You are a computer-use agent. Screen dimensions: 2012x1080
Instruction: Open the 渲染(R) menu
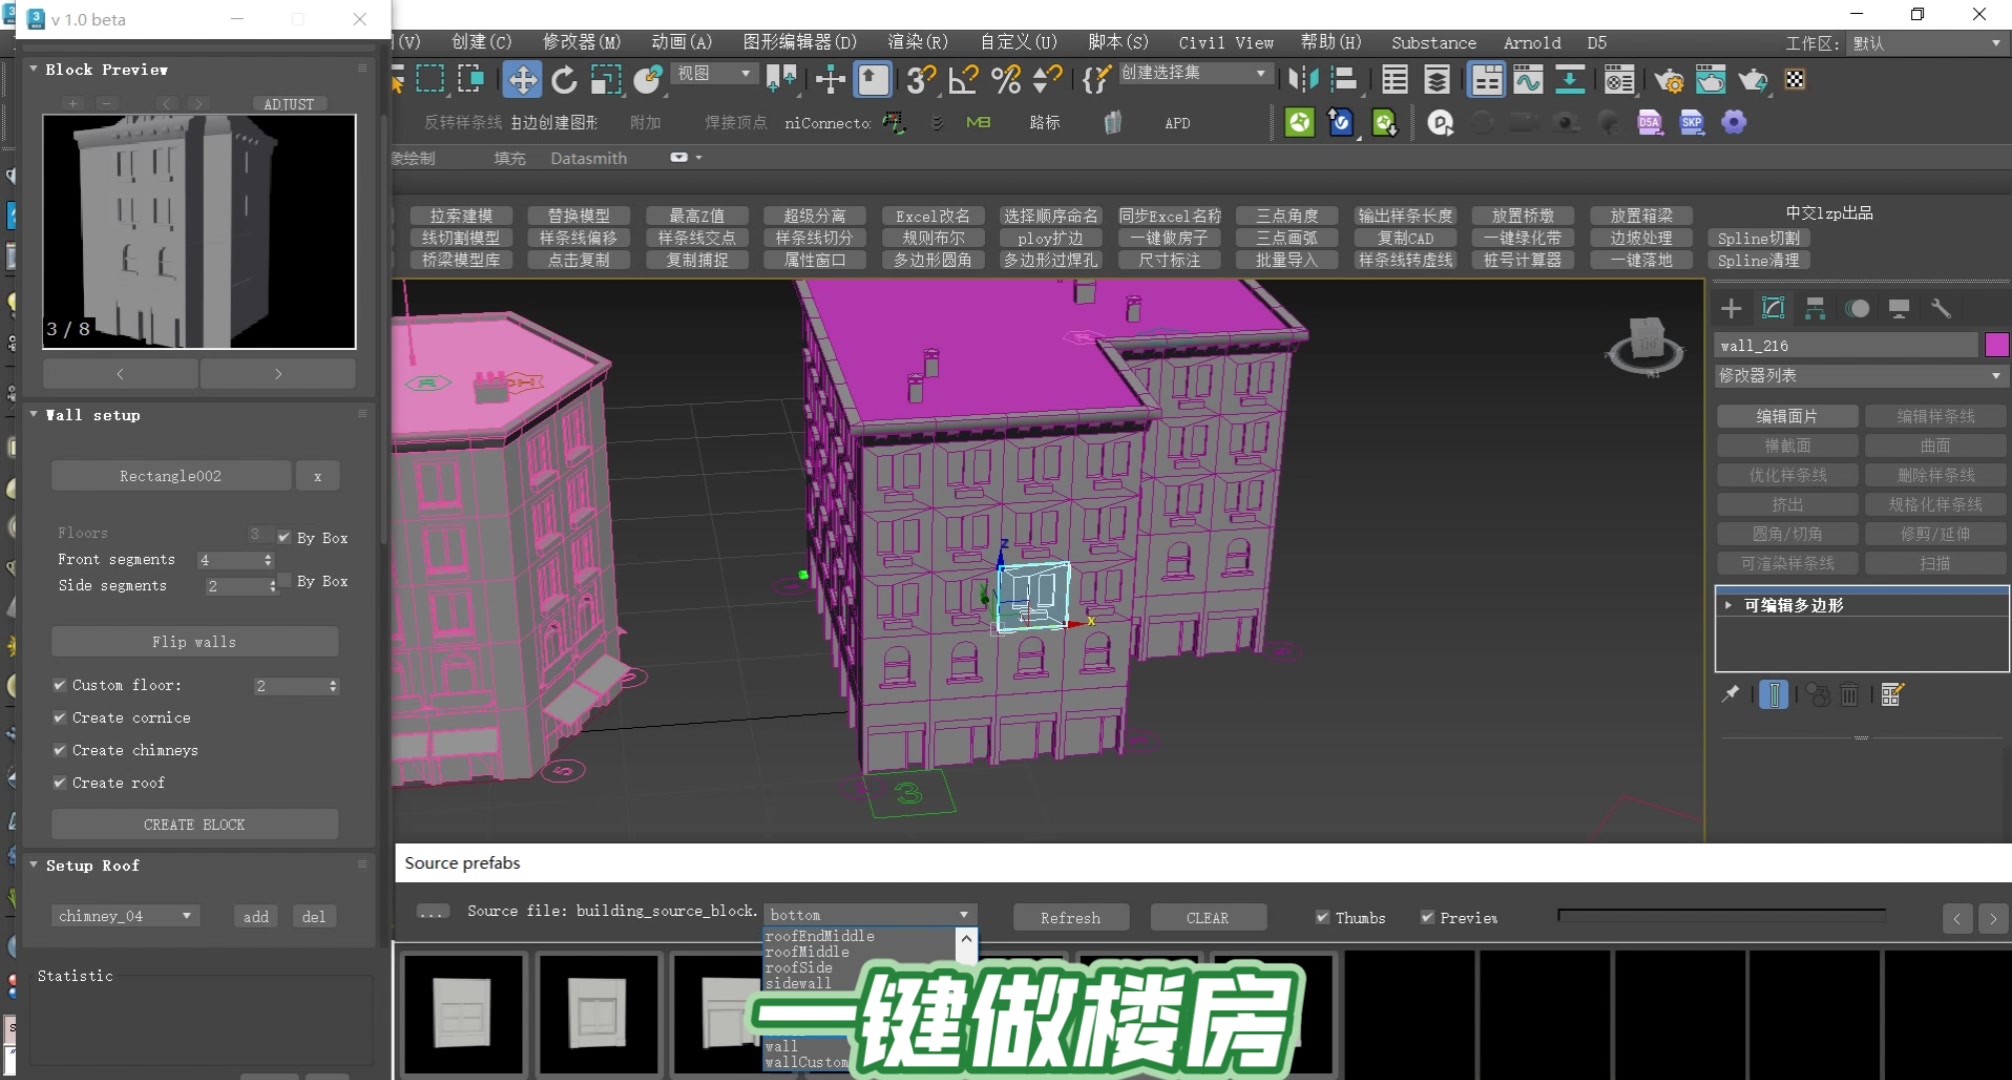coord(916,42)
